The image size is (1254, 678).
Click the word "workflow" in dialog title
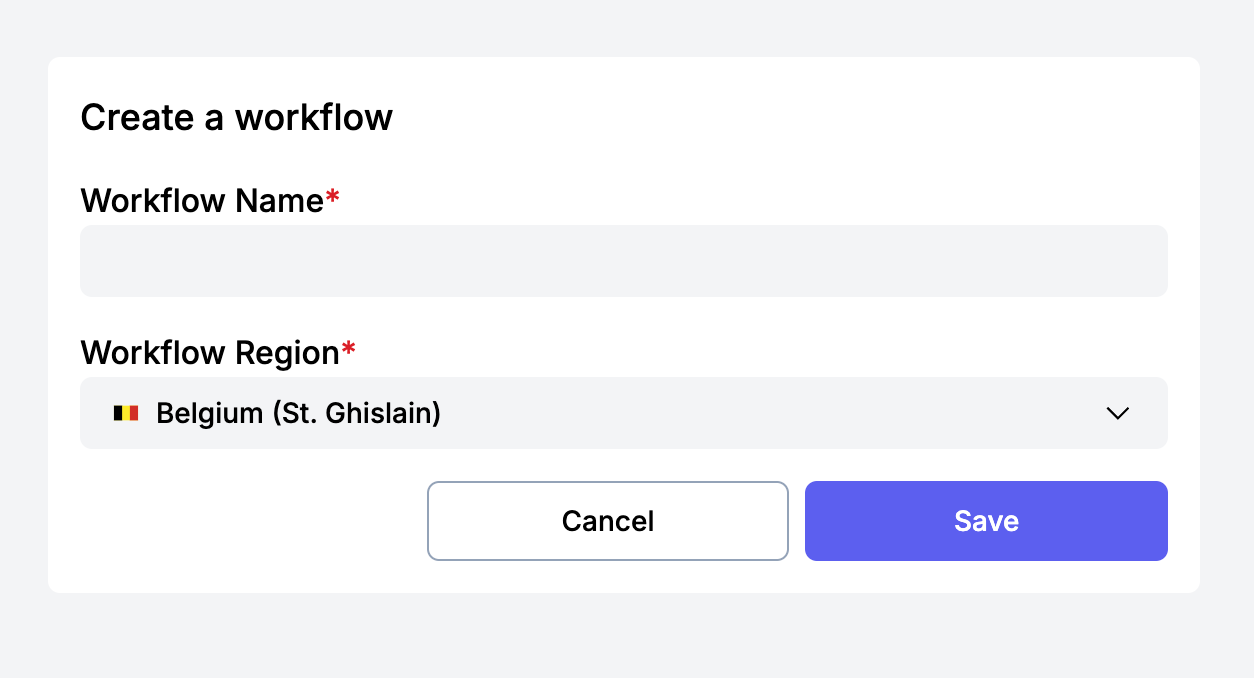313,118
